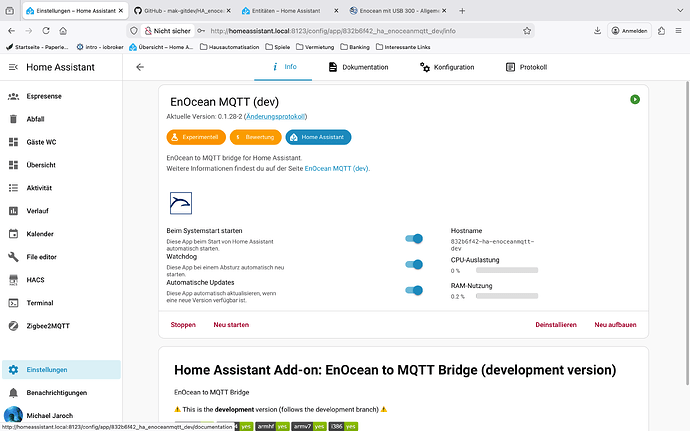Open the Terminal add-on panel

(61, 303)
